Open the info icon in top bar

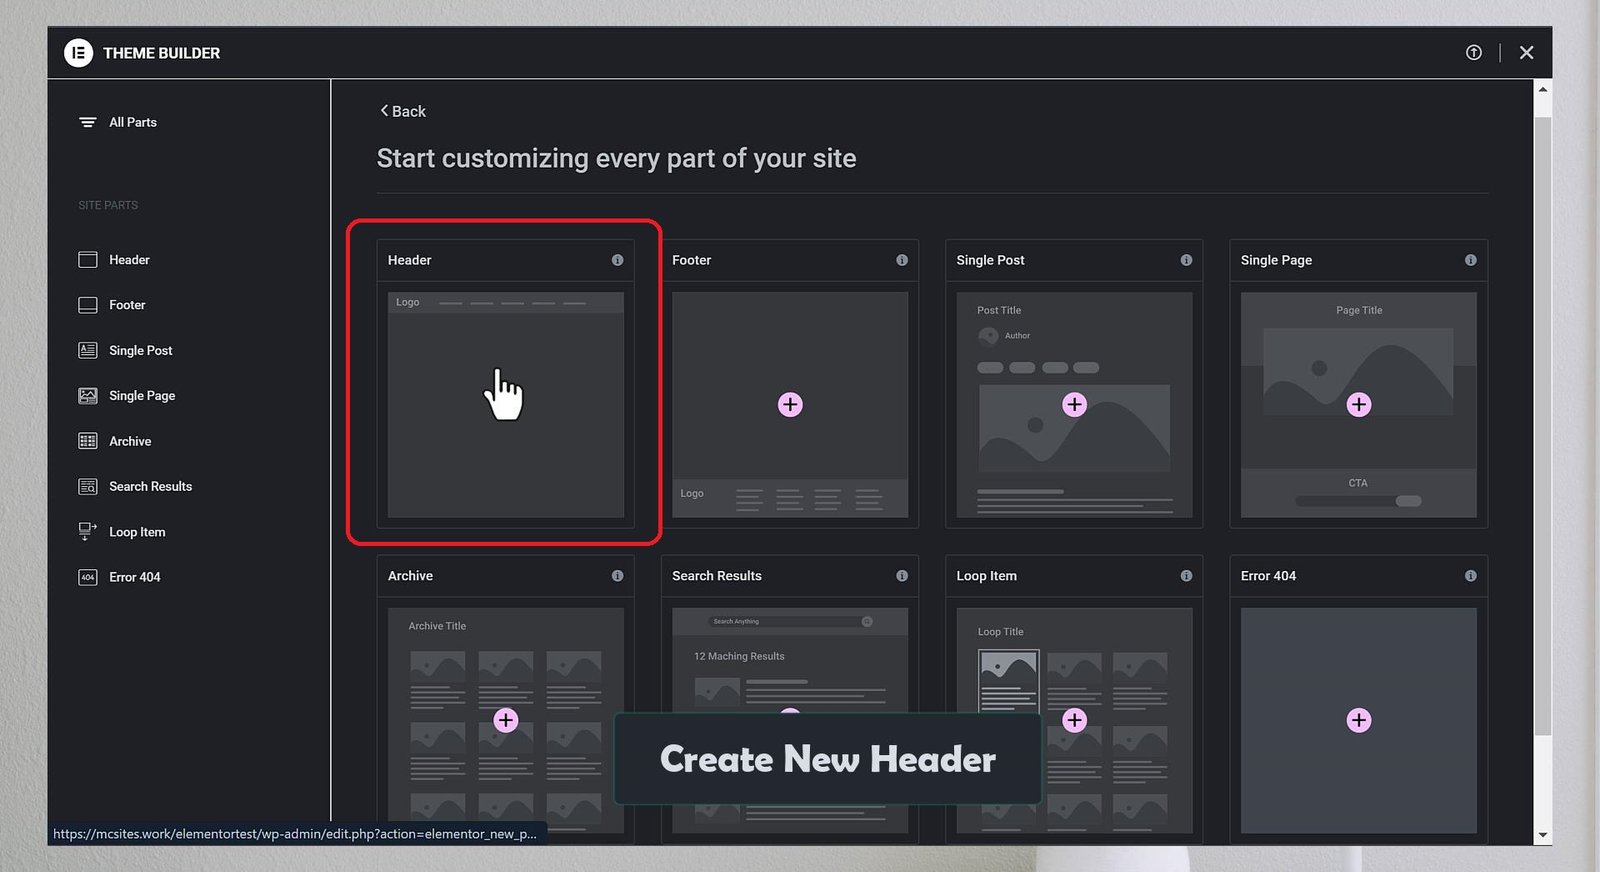point(1474,53)
